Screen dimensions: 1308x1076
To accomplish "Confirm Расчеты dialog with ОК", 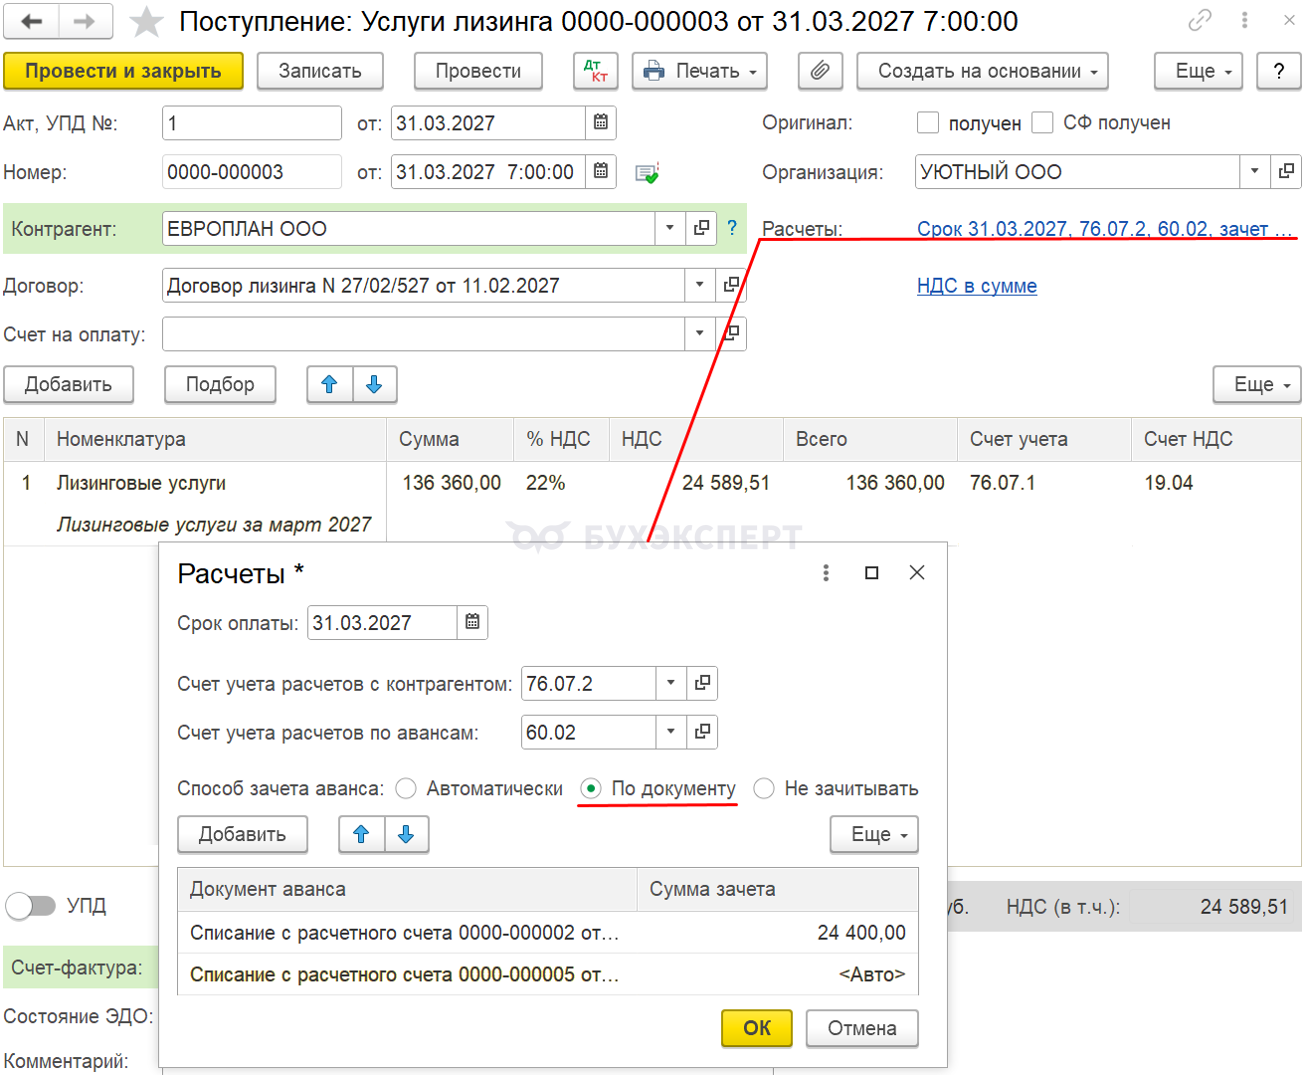I will 757,1028.
